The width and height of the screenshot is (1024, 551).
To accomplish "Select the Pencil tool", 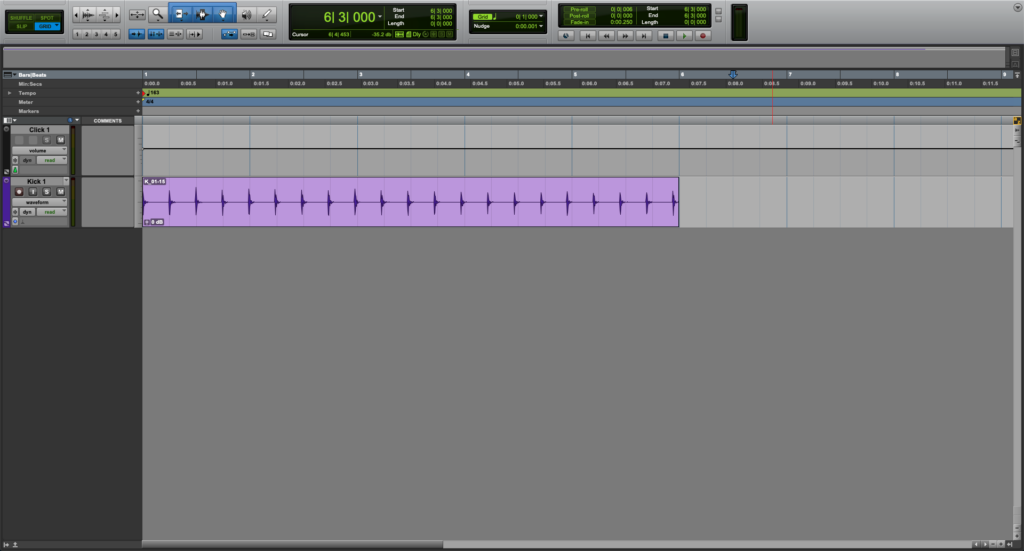I will tap(266, 14).
